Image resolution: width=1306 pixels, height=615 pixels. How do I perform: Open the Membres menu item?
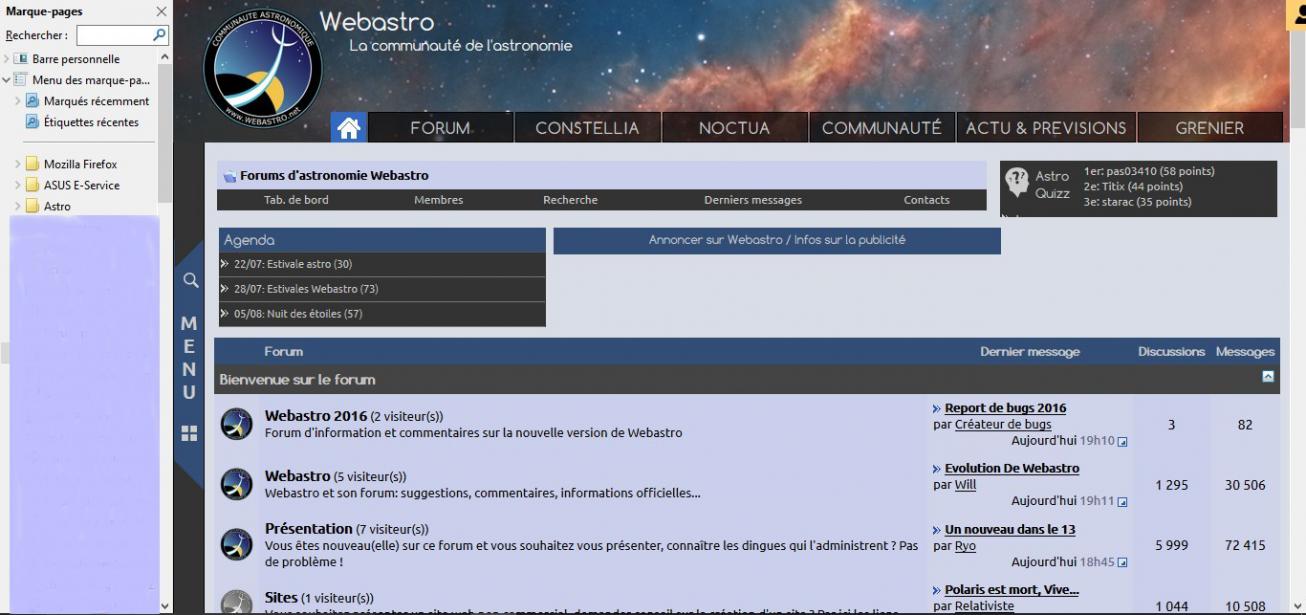pyautogui.click(x=438, y=200)
